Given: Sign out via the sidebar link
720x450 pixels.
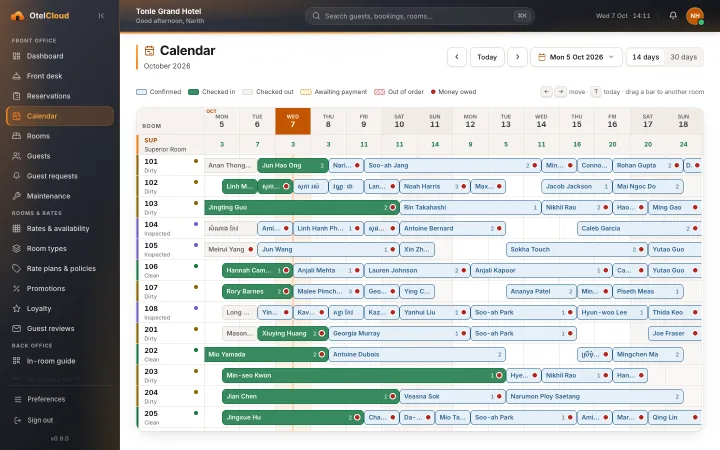Looking at the screenshot, I should 60,420.
